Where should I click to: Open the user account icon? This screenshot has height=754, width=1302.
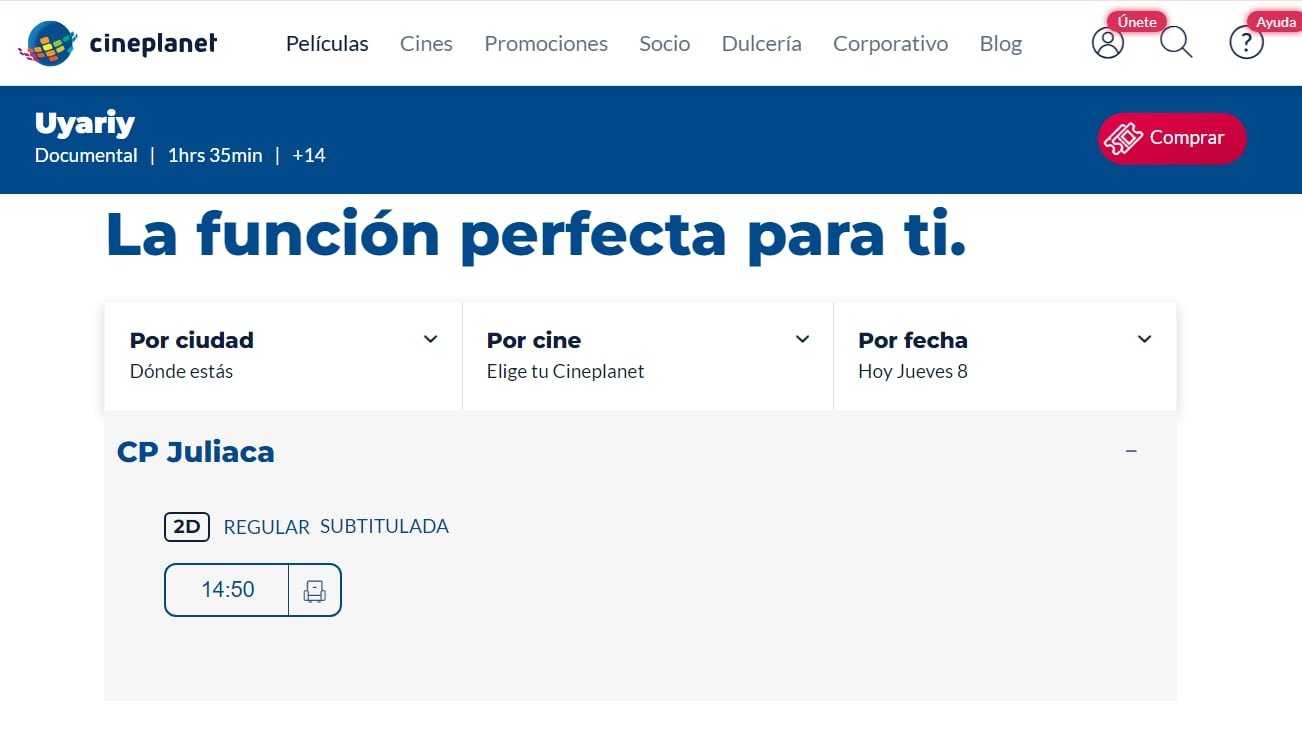pos(1107,42)
